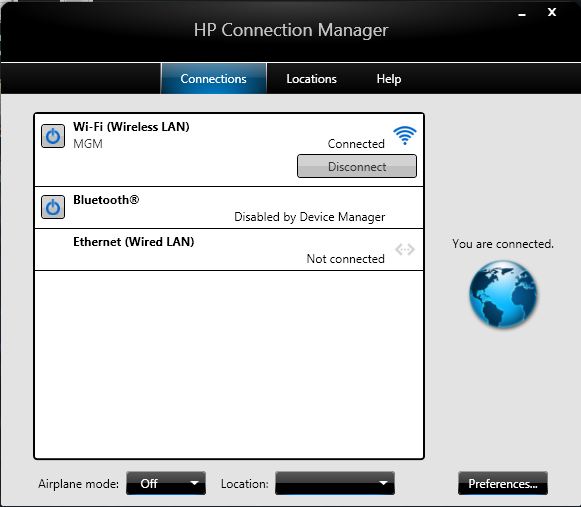Select the Wi-Fi (Wireless LAN) title

(x=131, y=127)
